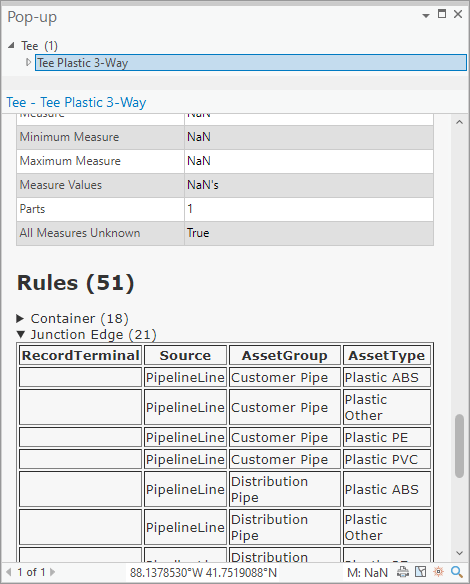Click the pan to feature map icon

[x=420, y=571]
